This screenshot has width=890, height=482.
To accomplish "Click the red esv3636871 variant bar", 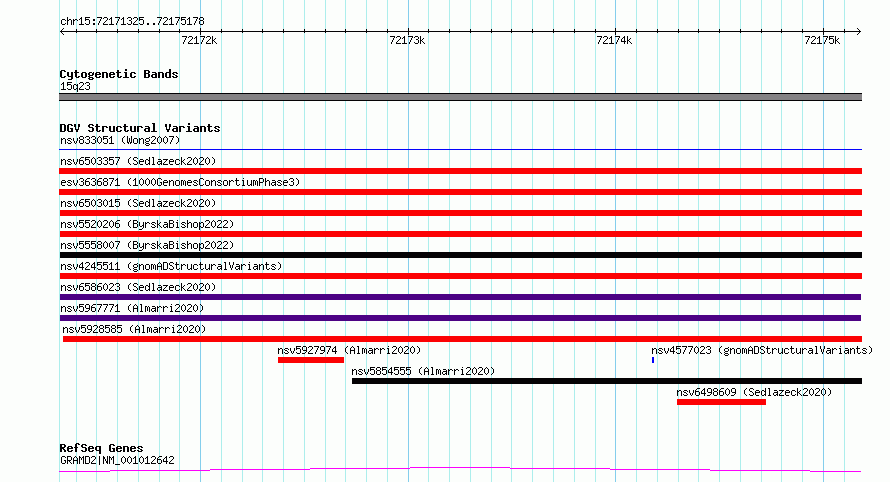I will point(460,192).
